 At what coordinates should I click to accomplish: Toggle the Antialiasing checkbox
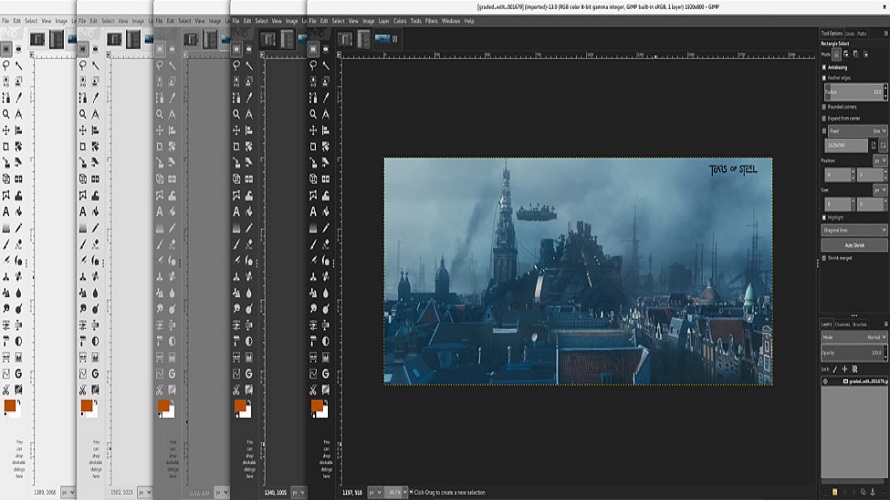[825, 67]
